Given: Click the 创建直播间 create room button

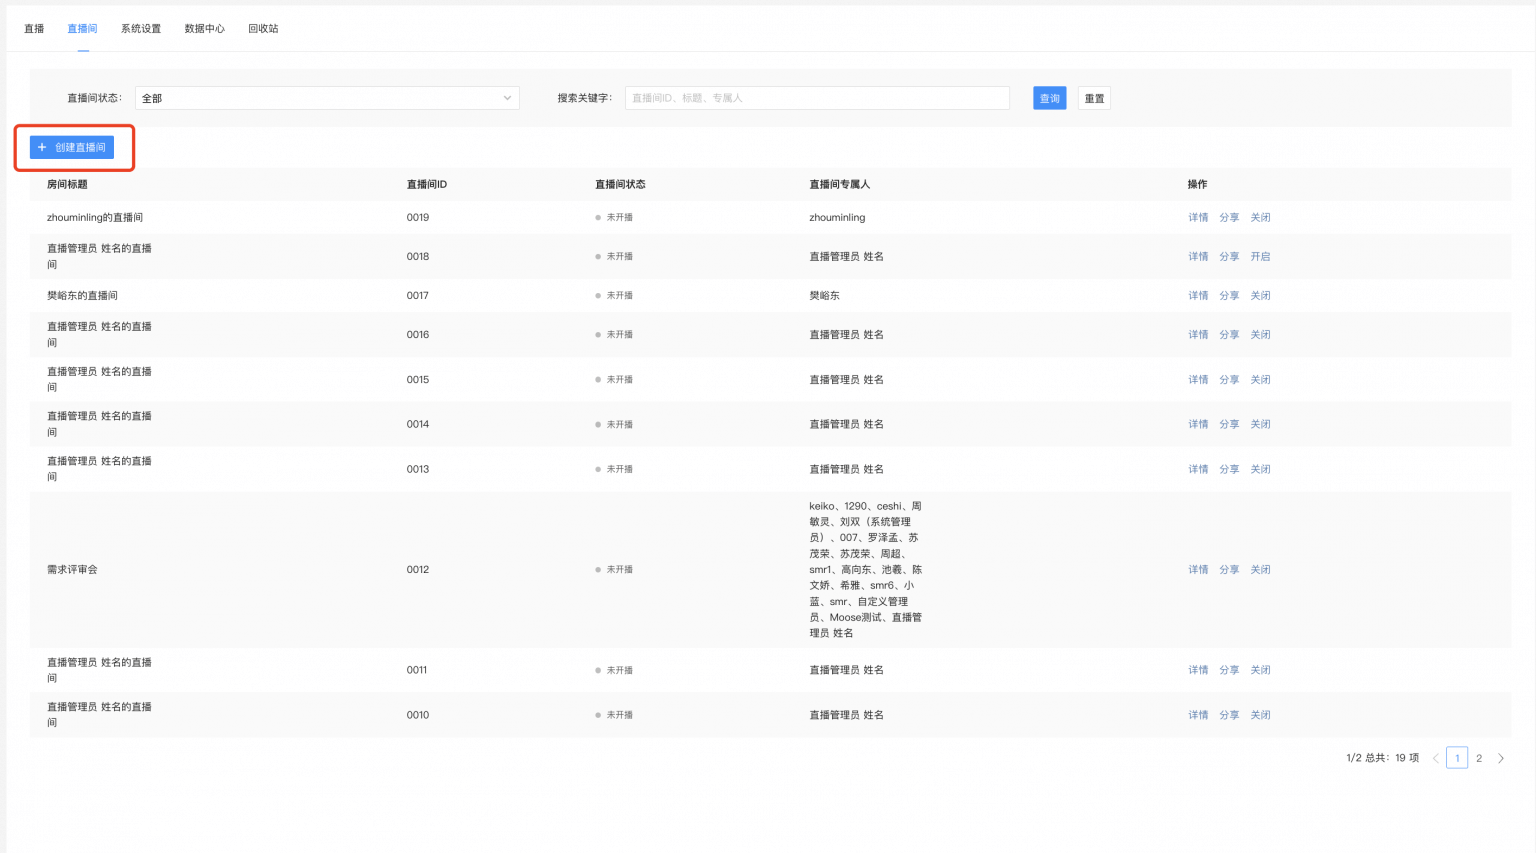Looking at the screenshot, I should click(x=72, y=147).
